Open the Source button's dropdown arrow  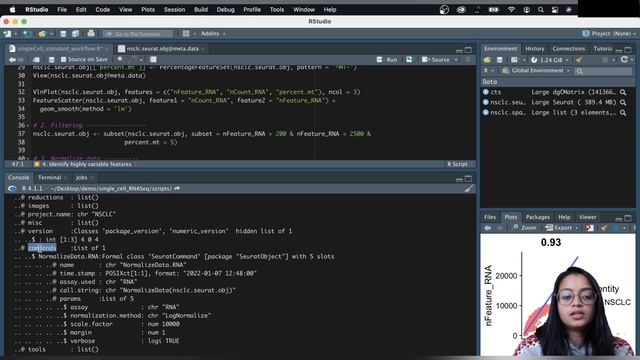point(456,60)
